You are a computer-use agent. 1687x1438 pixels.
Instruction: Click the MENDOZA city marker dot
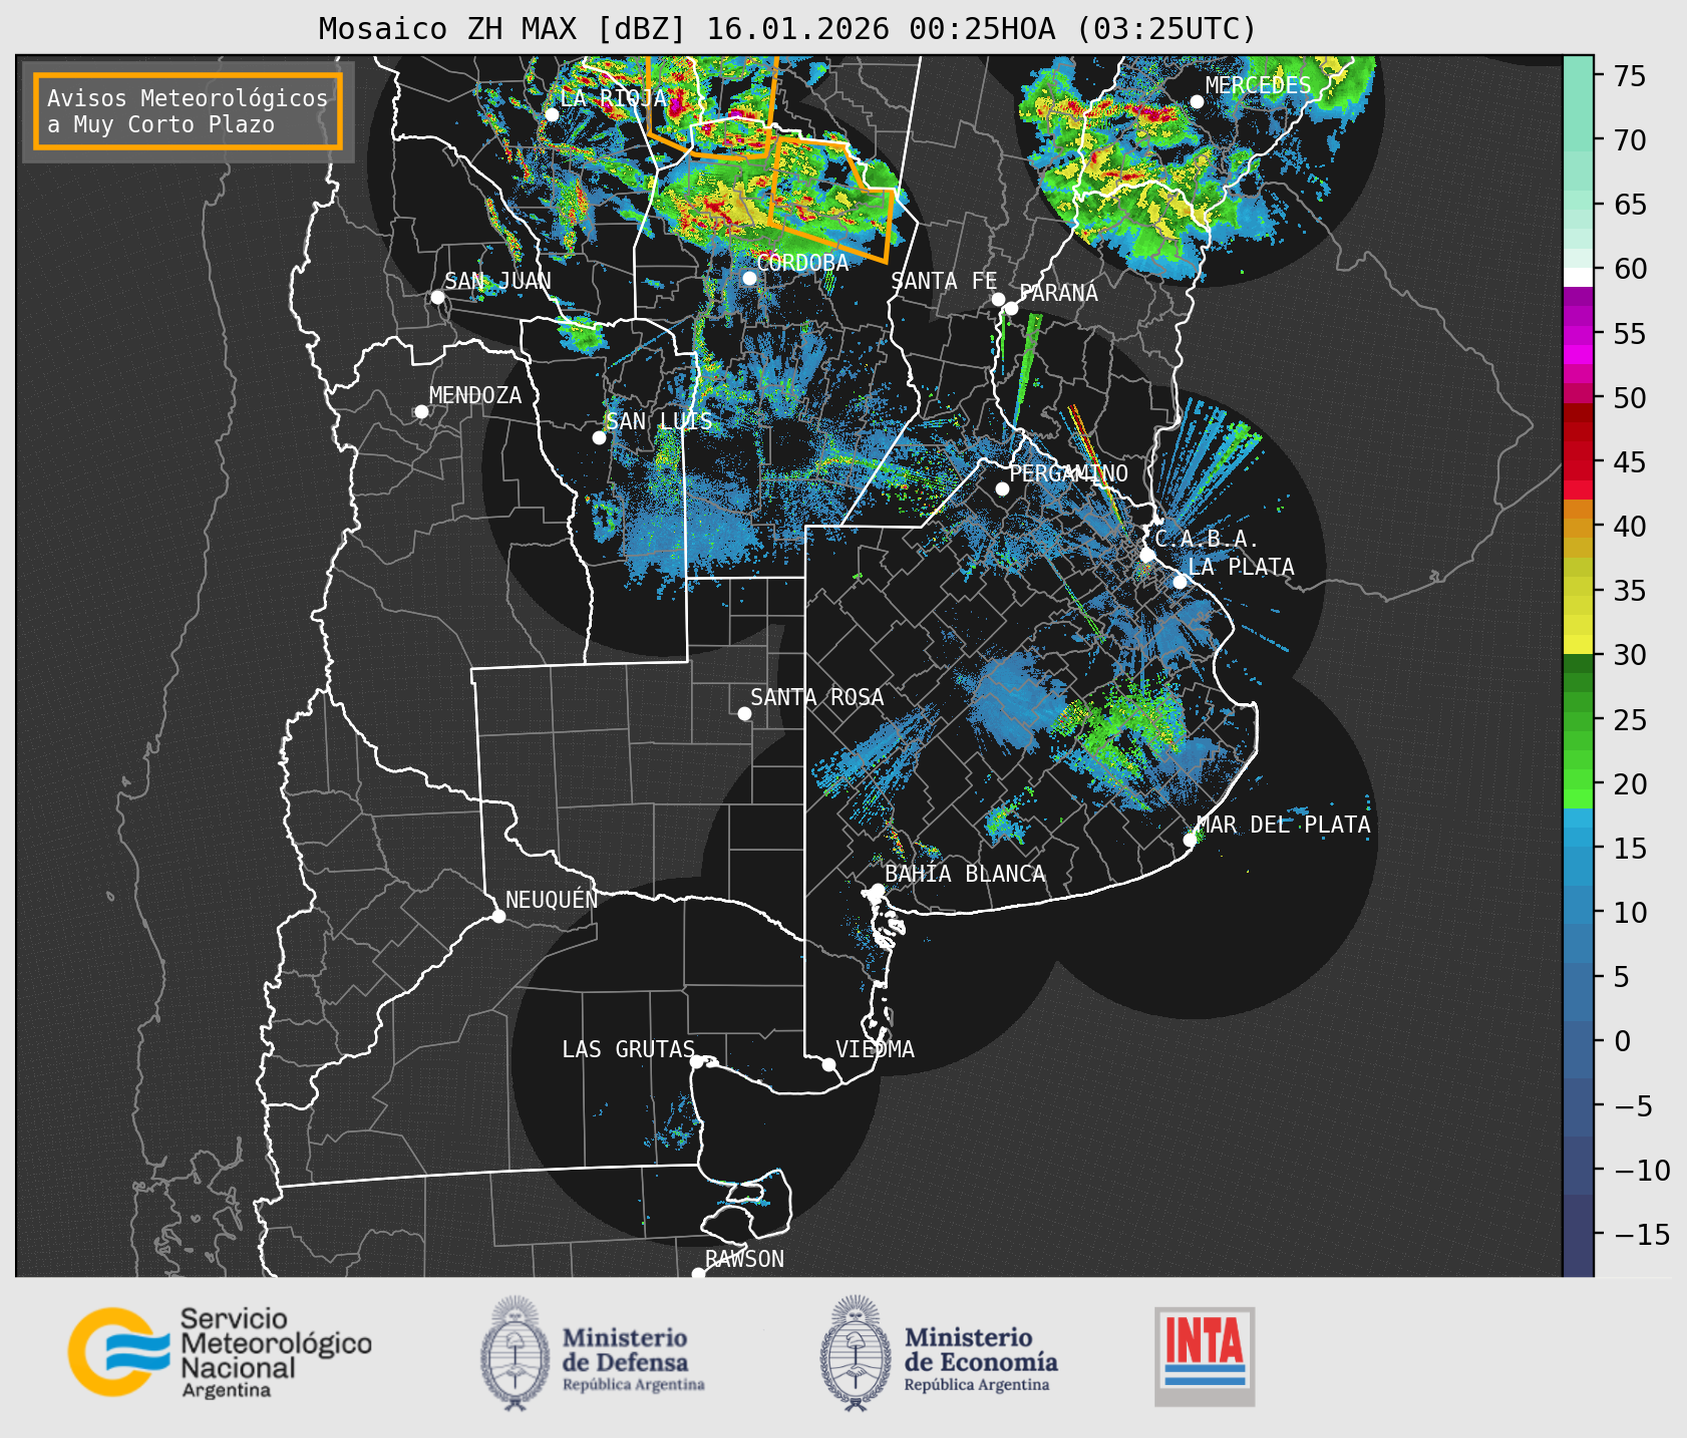[x=421, y=412]
